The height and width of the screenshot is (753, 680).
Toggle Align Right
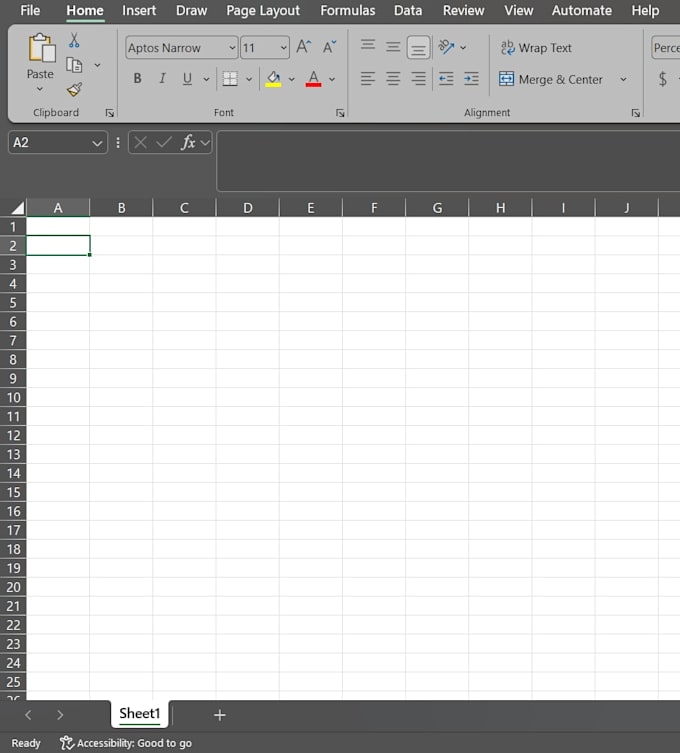pos(418,78)
